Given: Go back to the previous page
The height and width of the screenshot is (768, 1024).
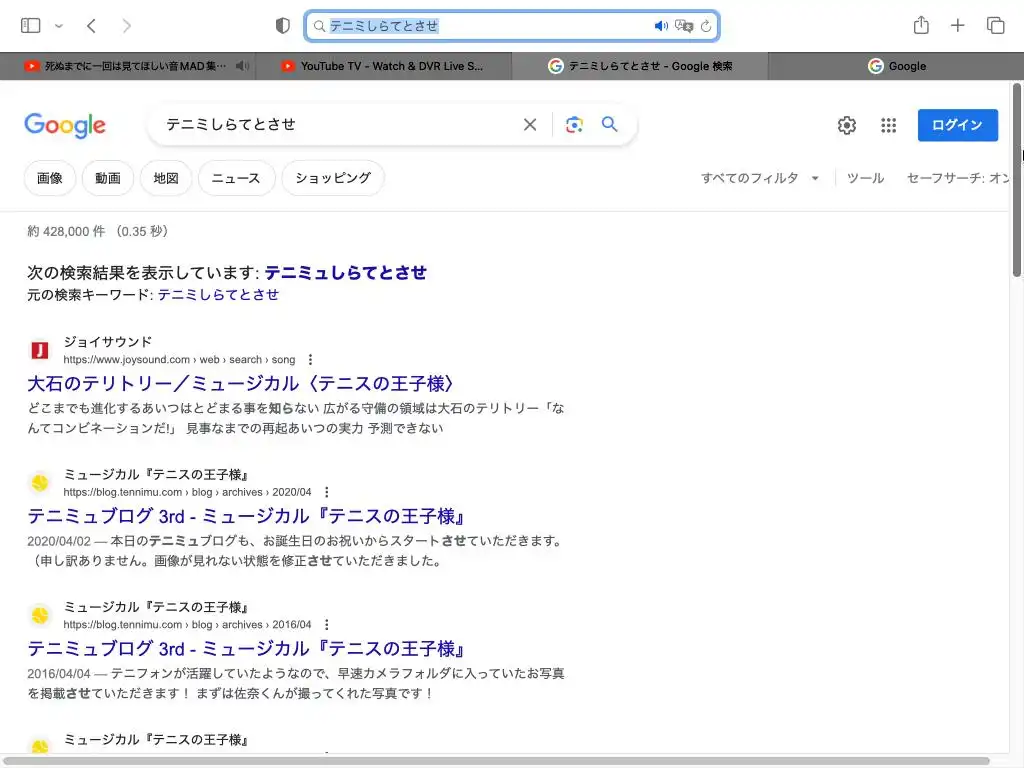Looking at the screenshot, I should (x=91, y=25).
